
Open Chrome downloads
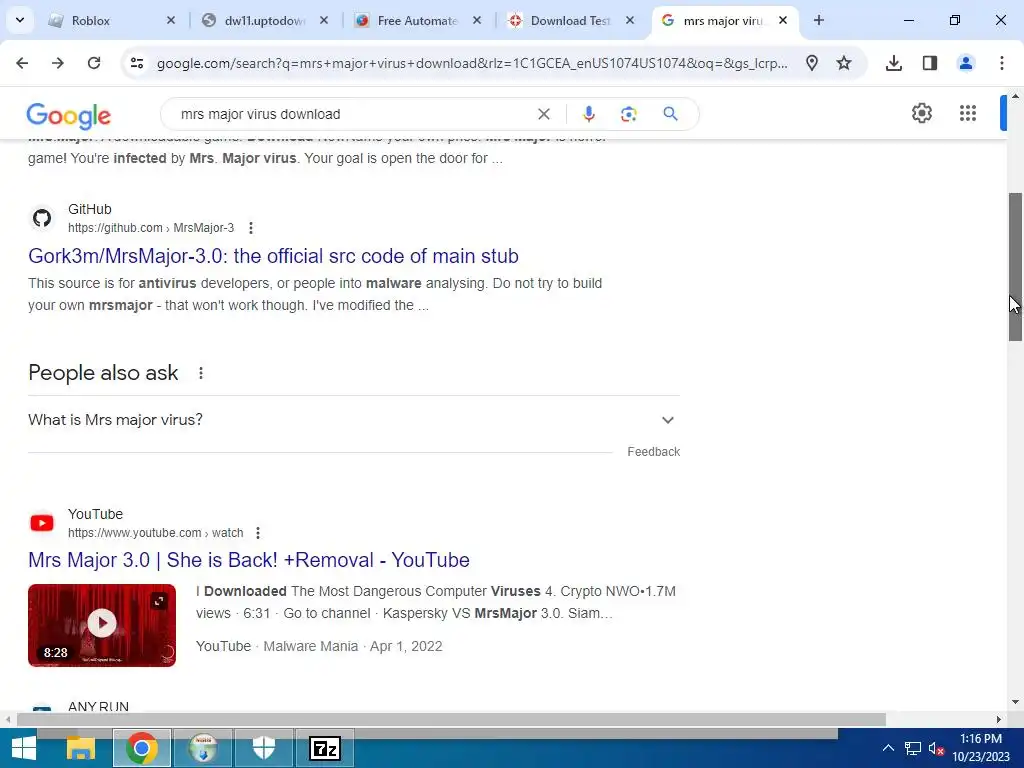[894, 63]
